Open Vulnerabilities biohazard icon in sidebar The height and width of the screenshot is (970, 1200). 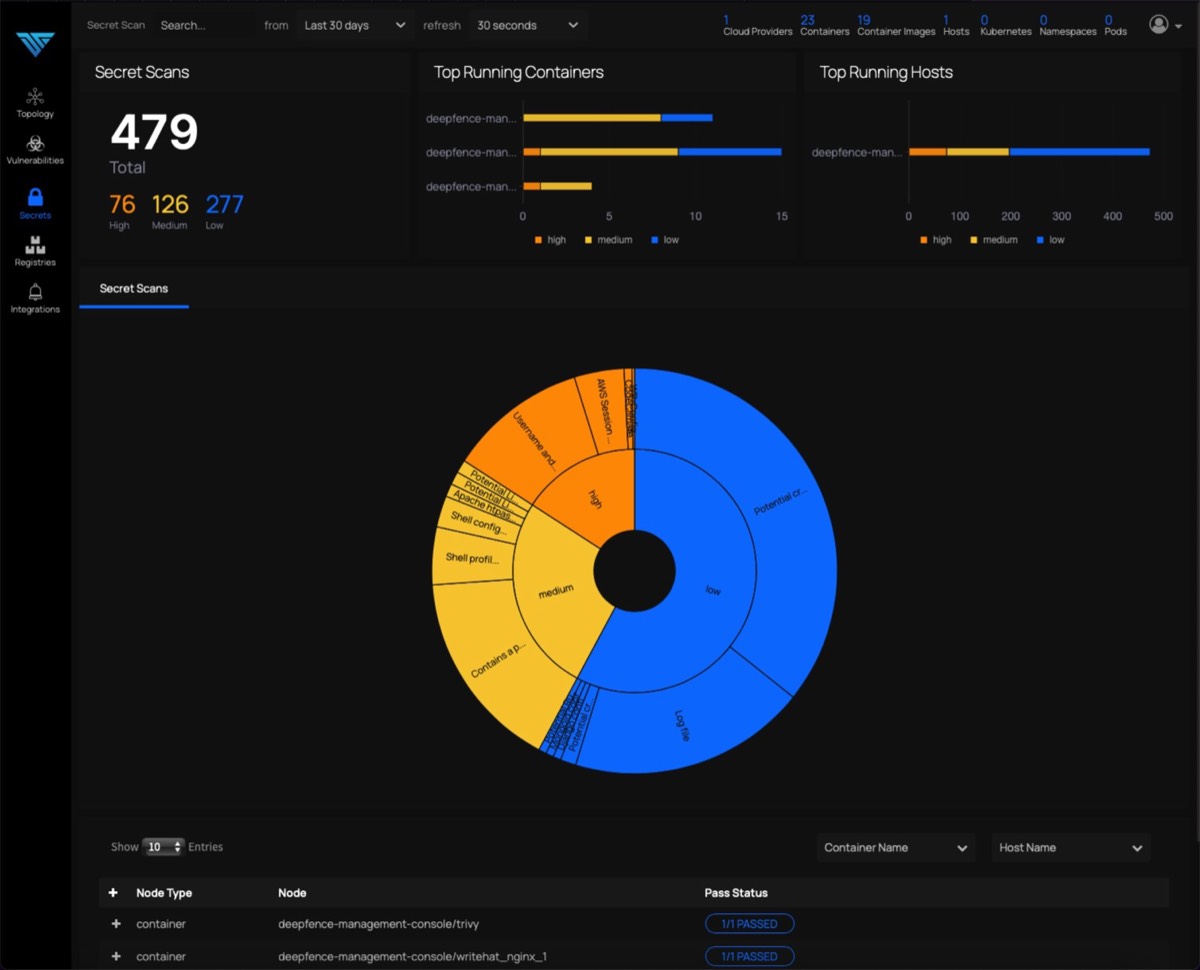pyautogui.click(x=35, y=144)
